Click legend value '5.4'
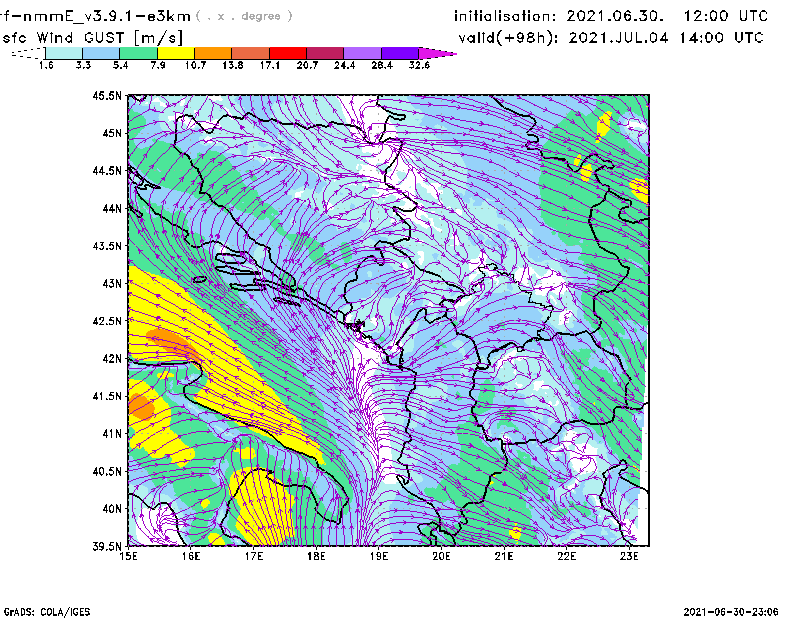Screen dimensions: 800x618 120,65
